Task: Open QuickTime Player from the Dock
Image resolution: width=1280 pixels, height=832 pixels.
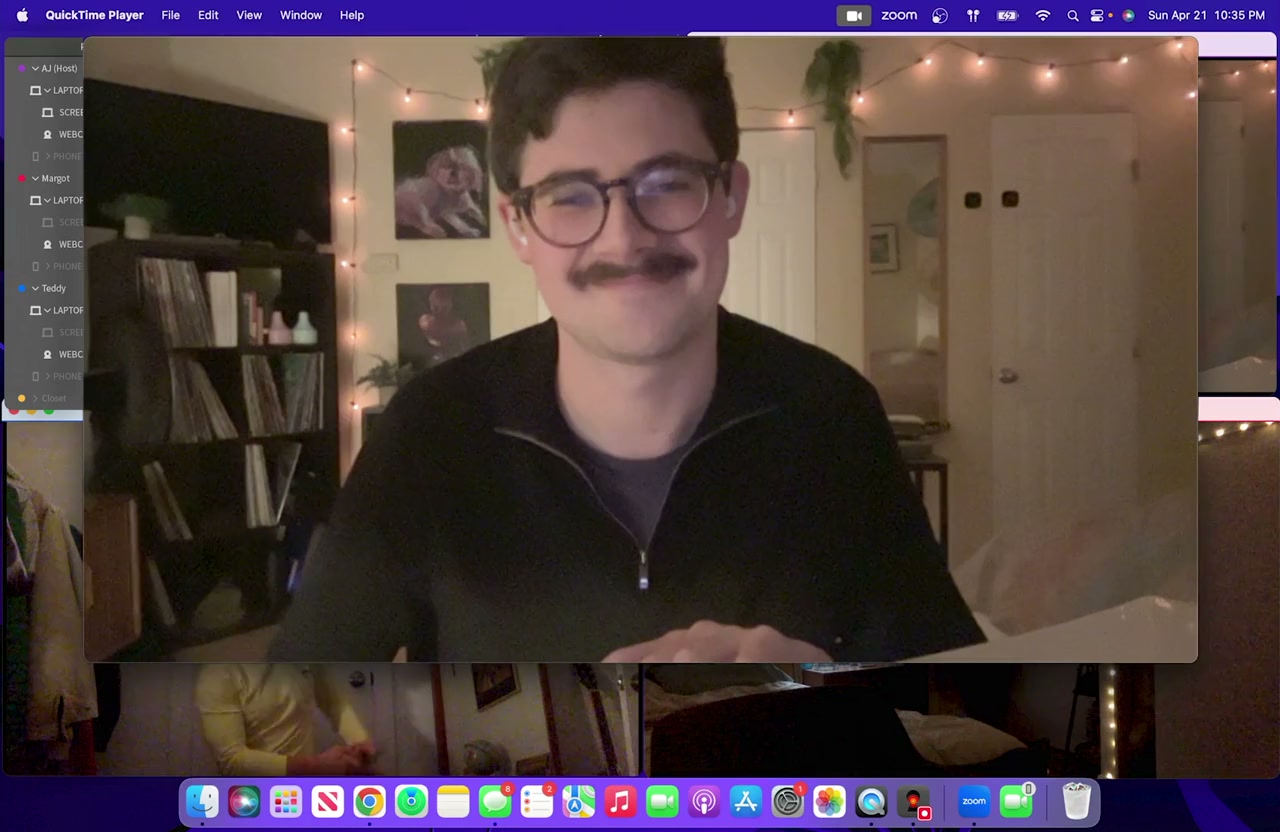Action: 871,801
